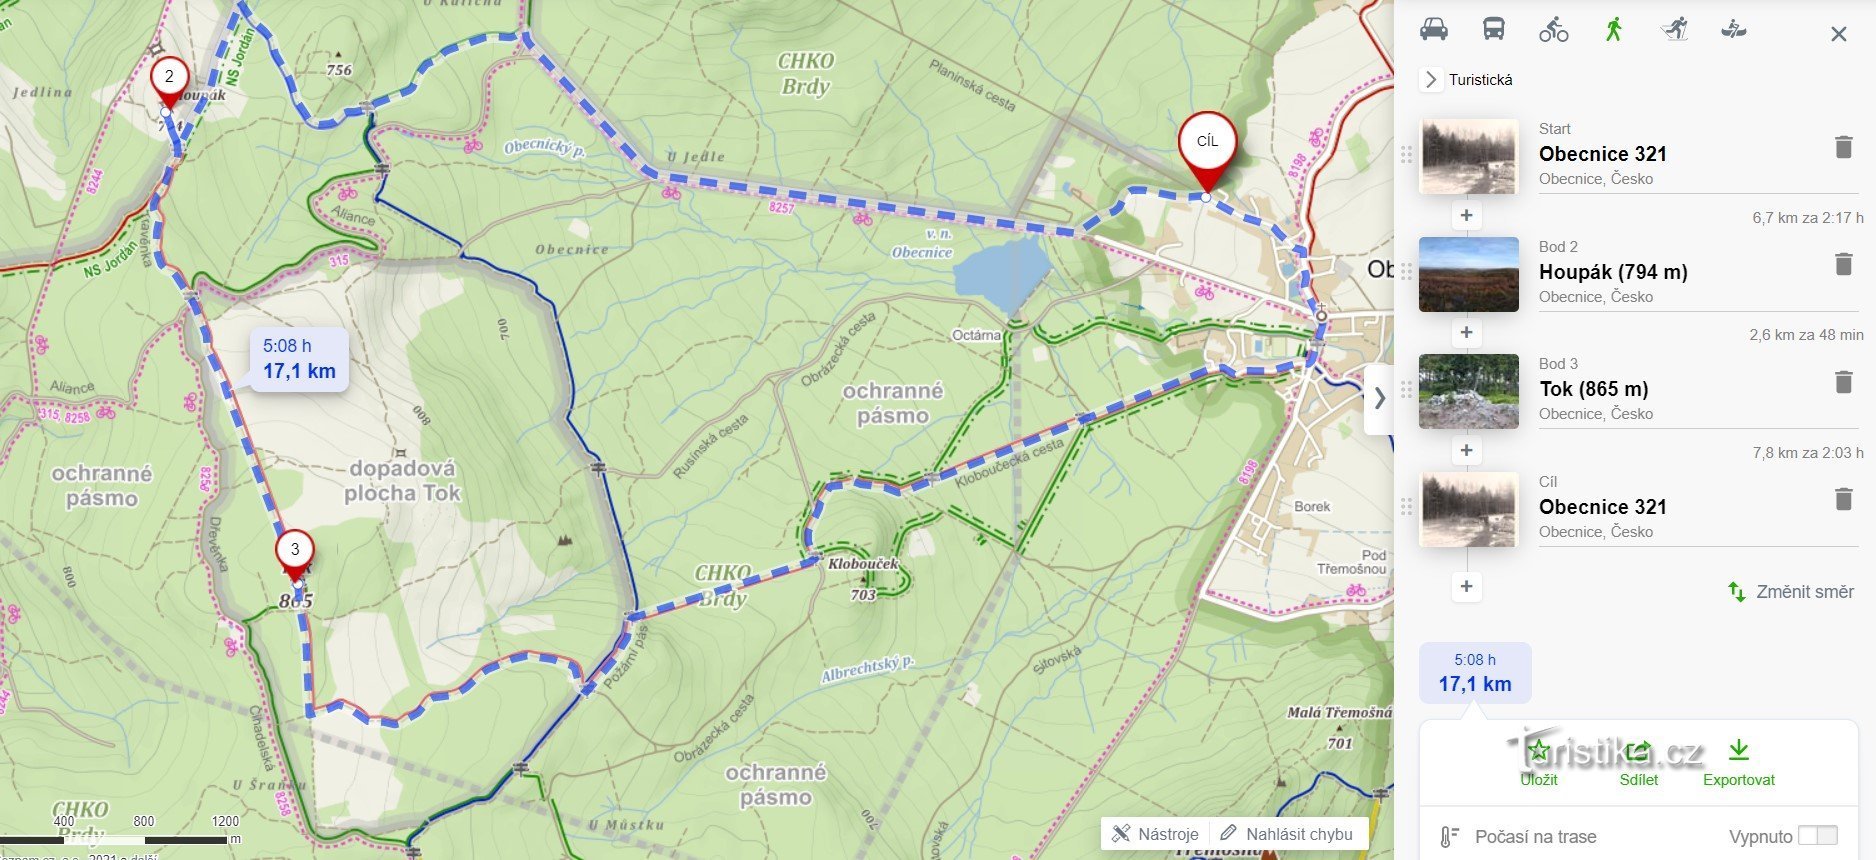Remove Tok (865 m) waypoint
Image resolution: width=1876 pixels, height=860 pixels.
(1843, 382)
